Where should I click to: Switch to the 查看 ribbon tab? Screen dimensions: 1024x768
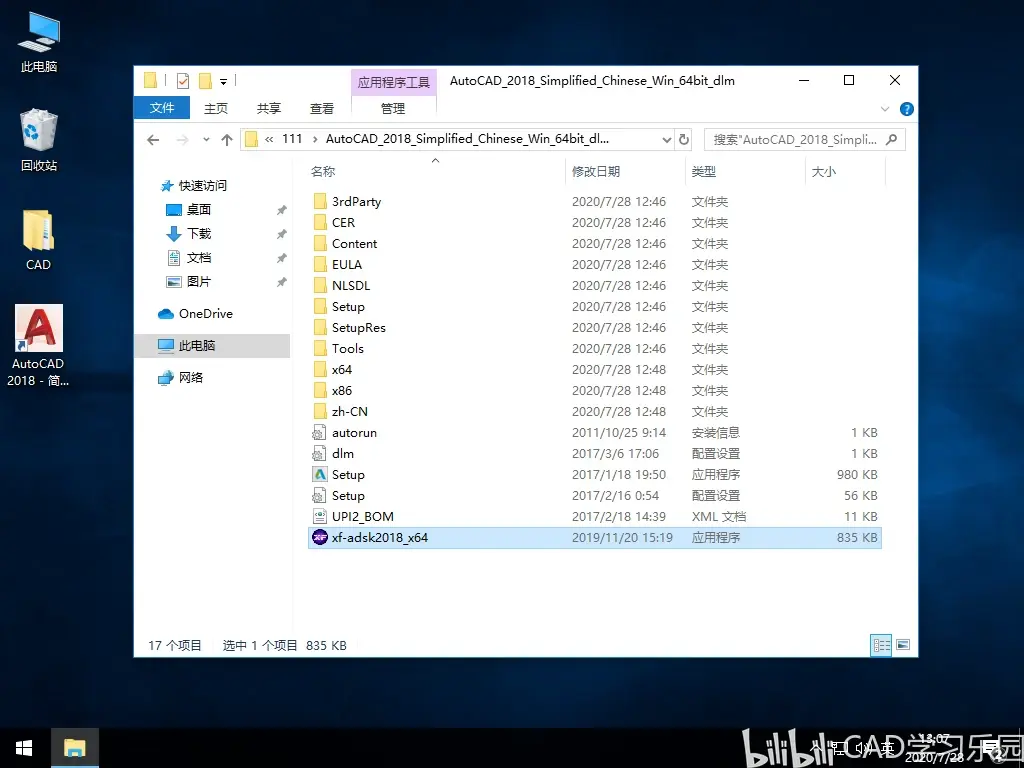321,108
